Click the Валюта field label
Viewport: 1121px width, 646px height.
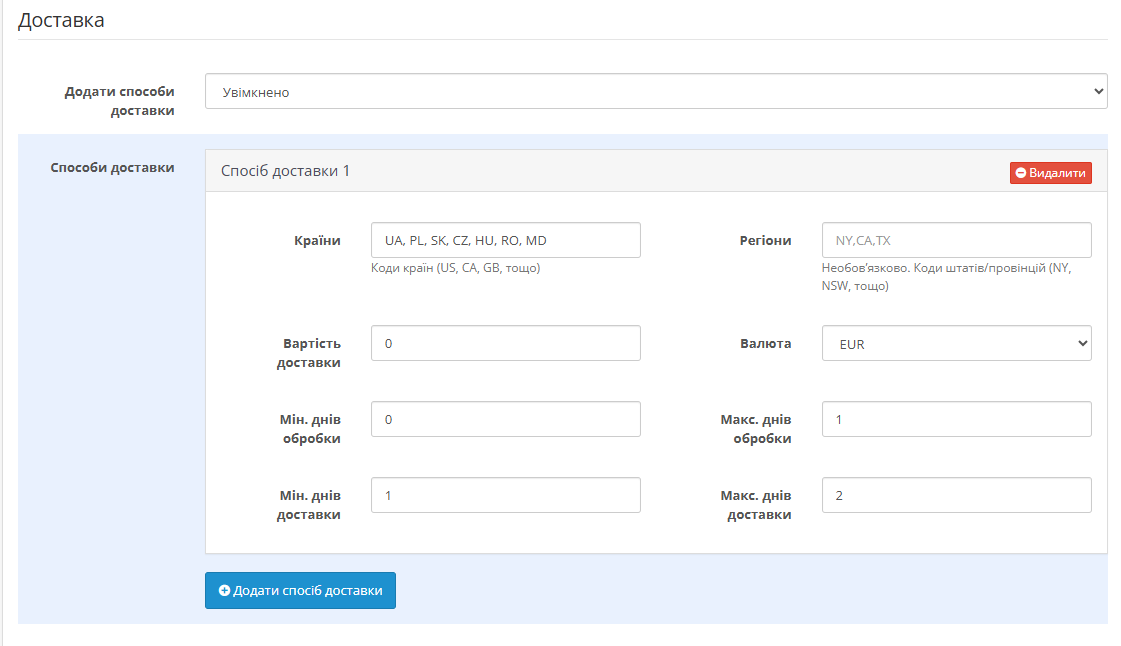click(765, 343)
